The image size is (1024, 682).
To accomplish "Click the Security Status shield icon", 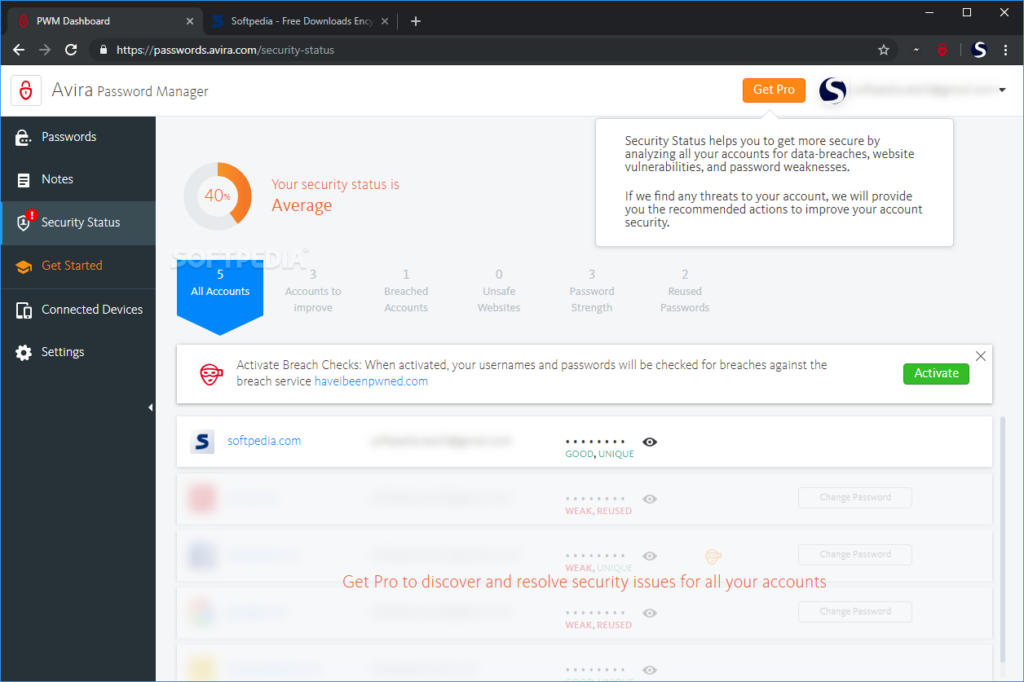I will (x=25, y=221).
